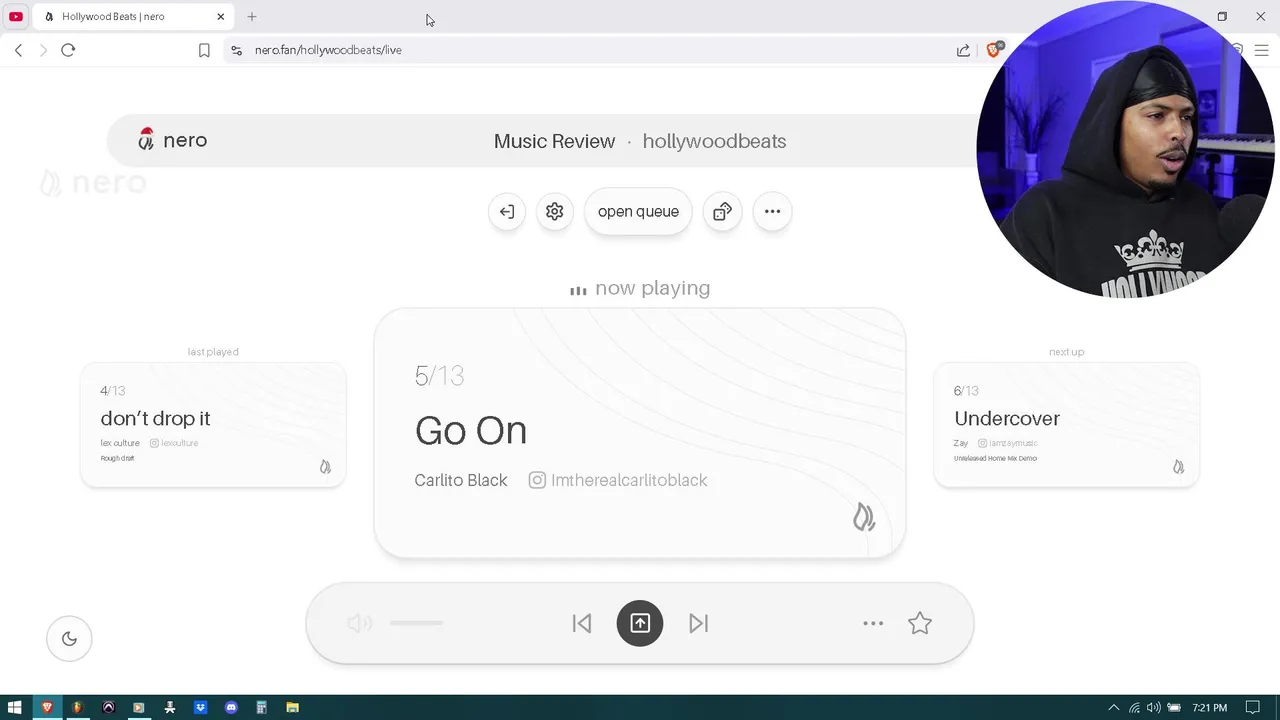1280x720 pixels.
Task: Click the Rough draft note text
Action: [x=117, y=459]
